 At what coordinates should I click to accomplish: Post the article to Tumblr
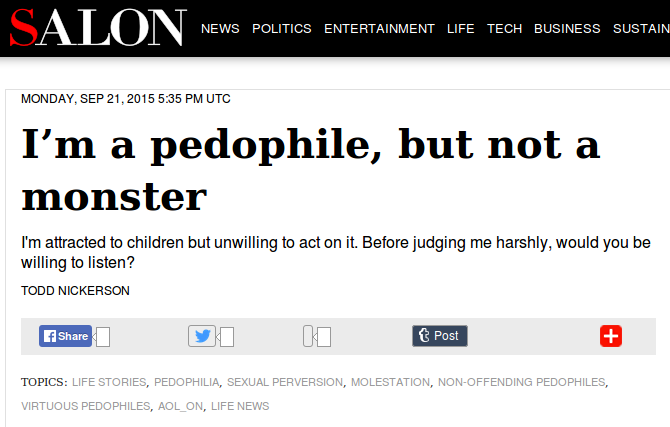point(440,336)
